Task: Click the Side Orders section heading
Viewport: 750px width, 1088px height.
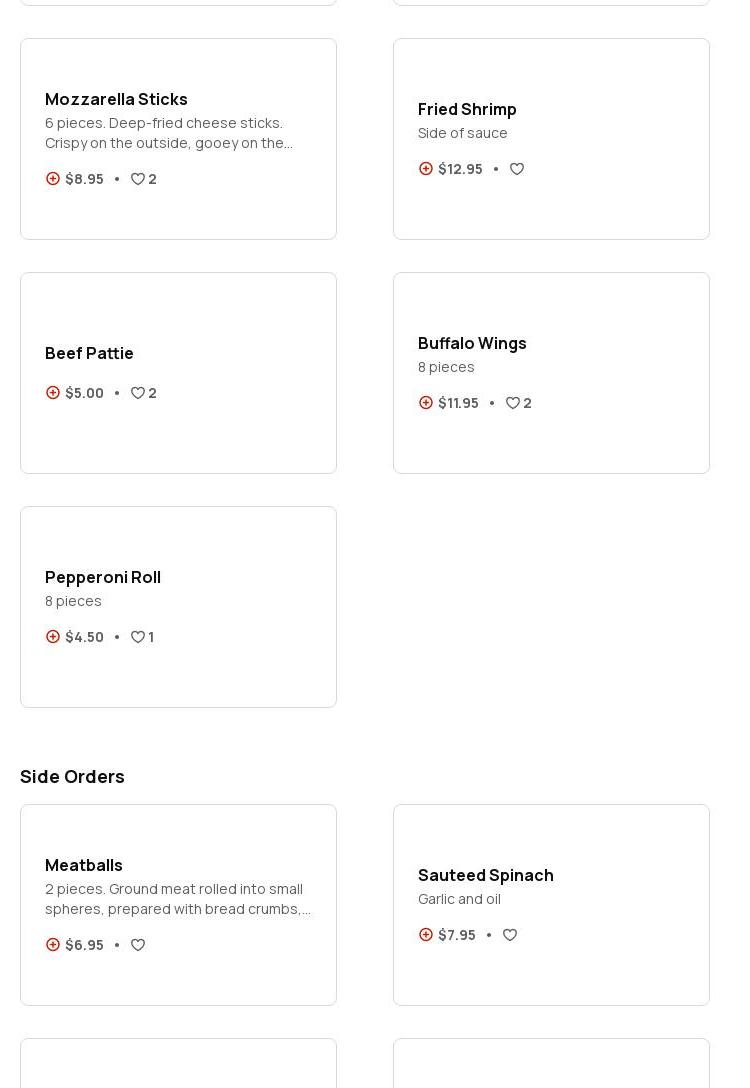Action: 72,776
